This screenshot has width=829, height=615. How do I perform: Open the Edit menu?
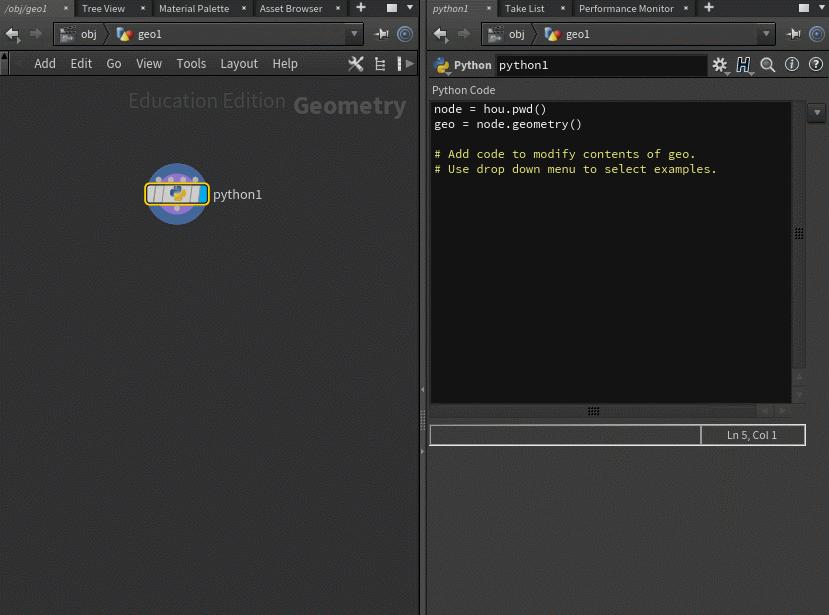point(81,63)
